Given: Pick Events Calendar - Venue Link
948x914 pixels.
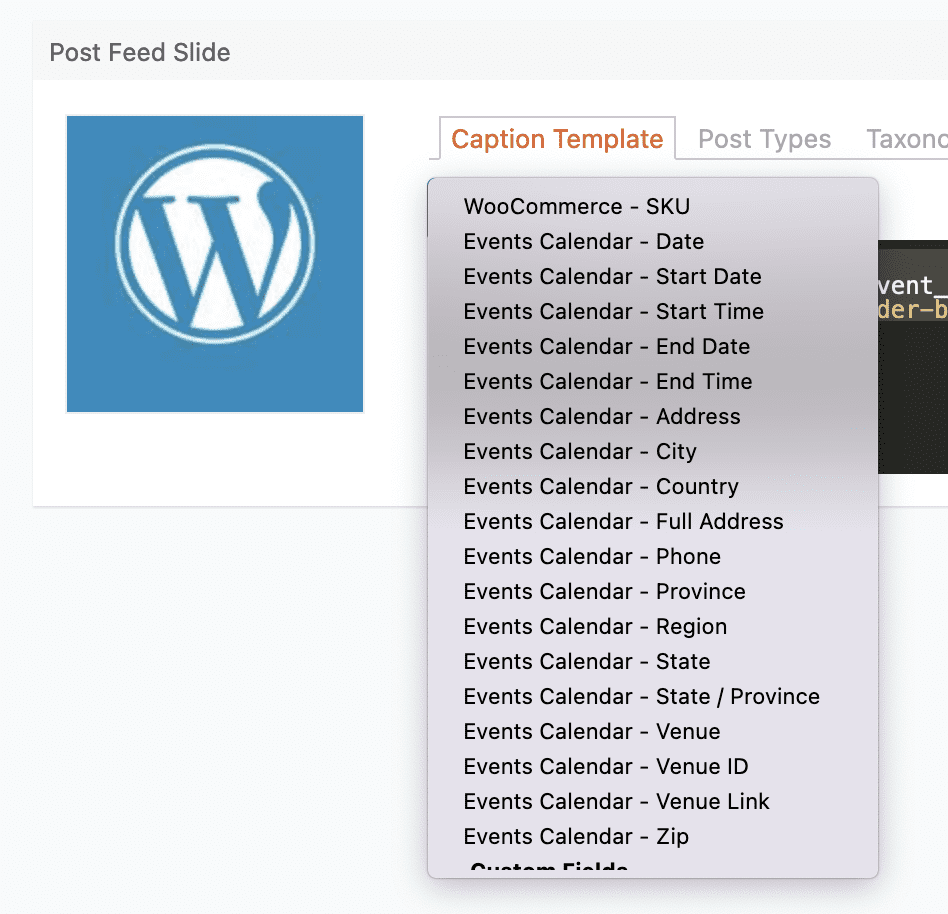Looking at the screenshot, I should 652,803.
